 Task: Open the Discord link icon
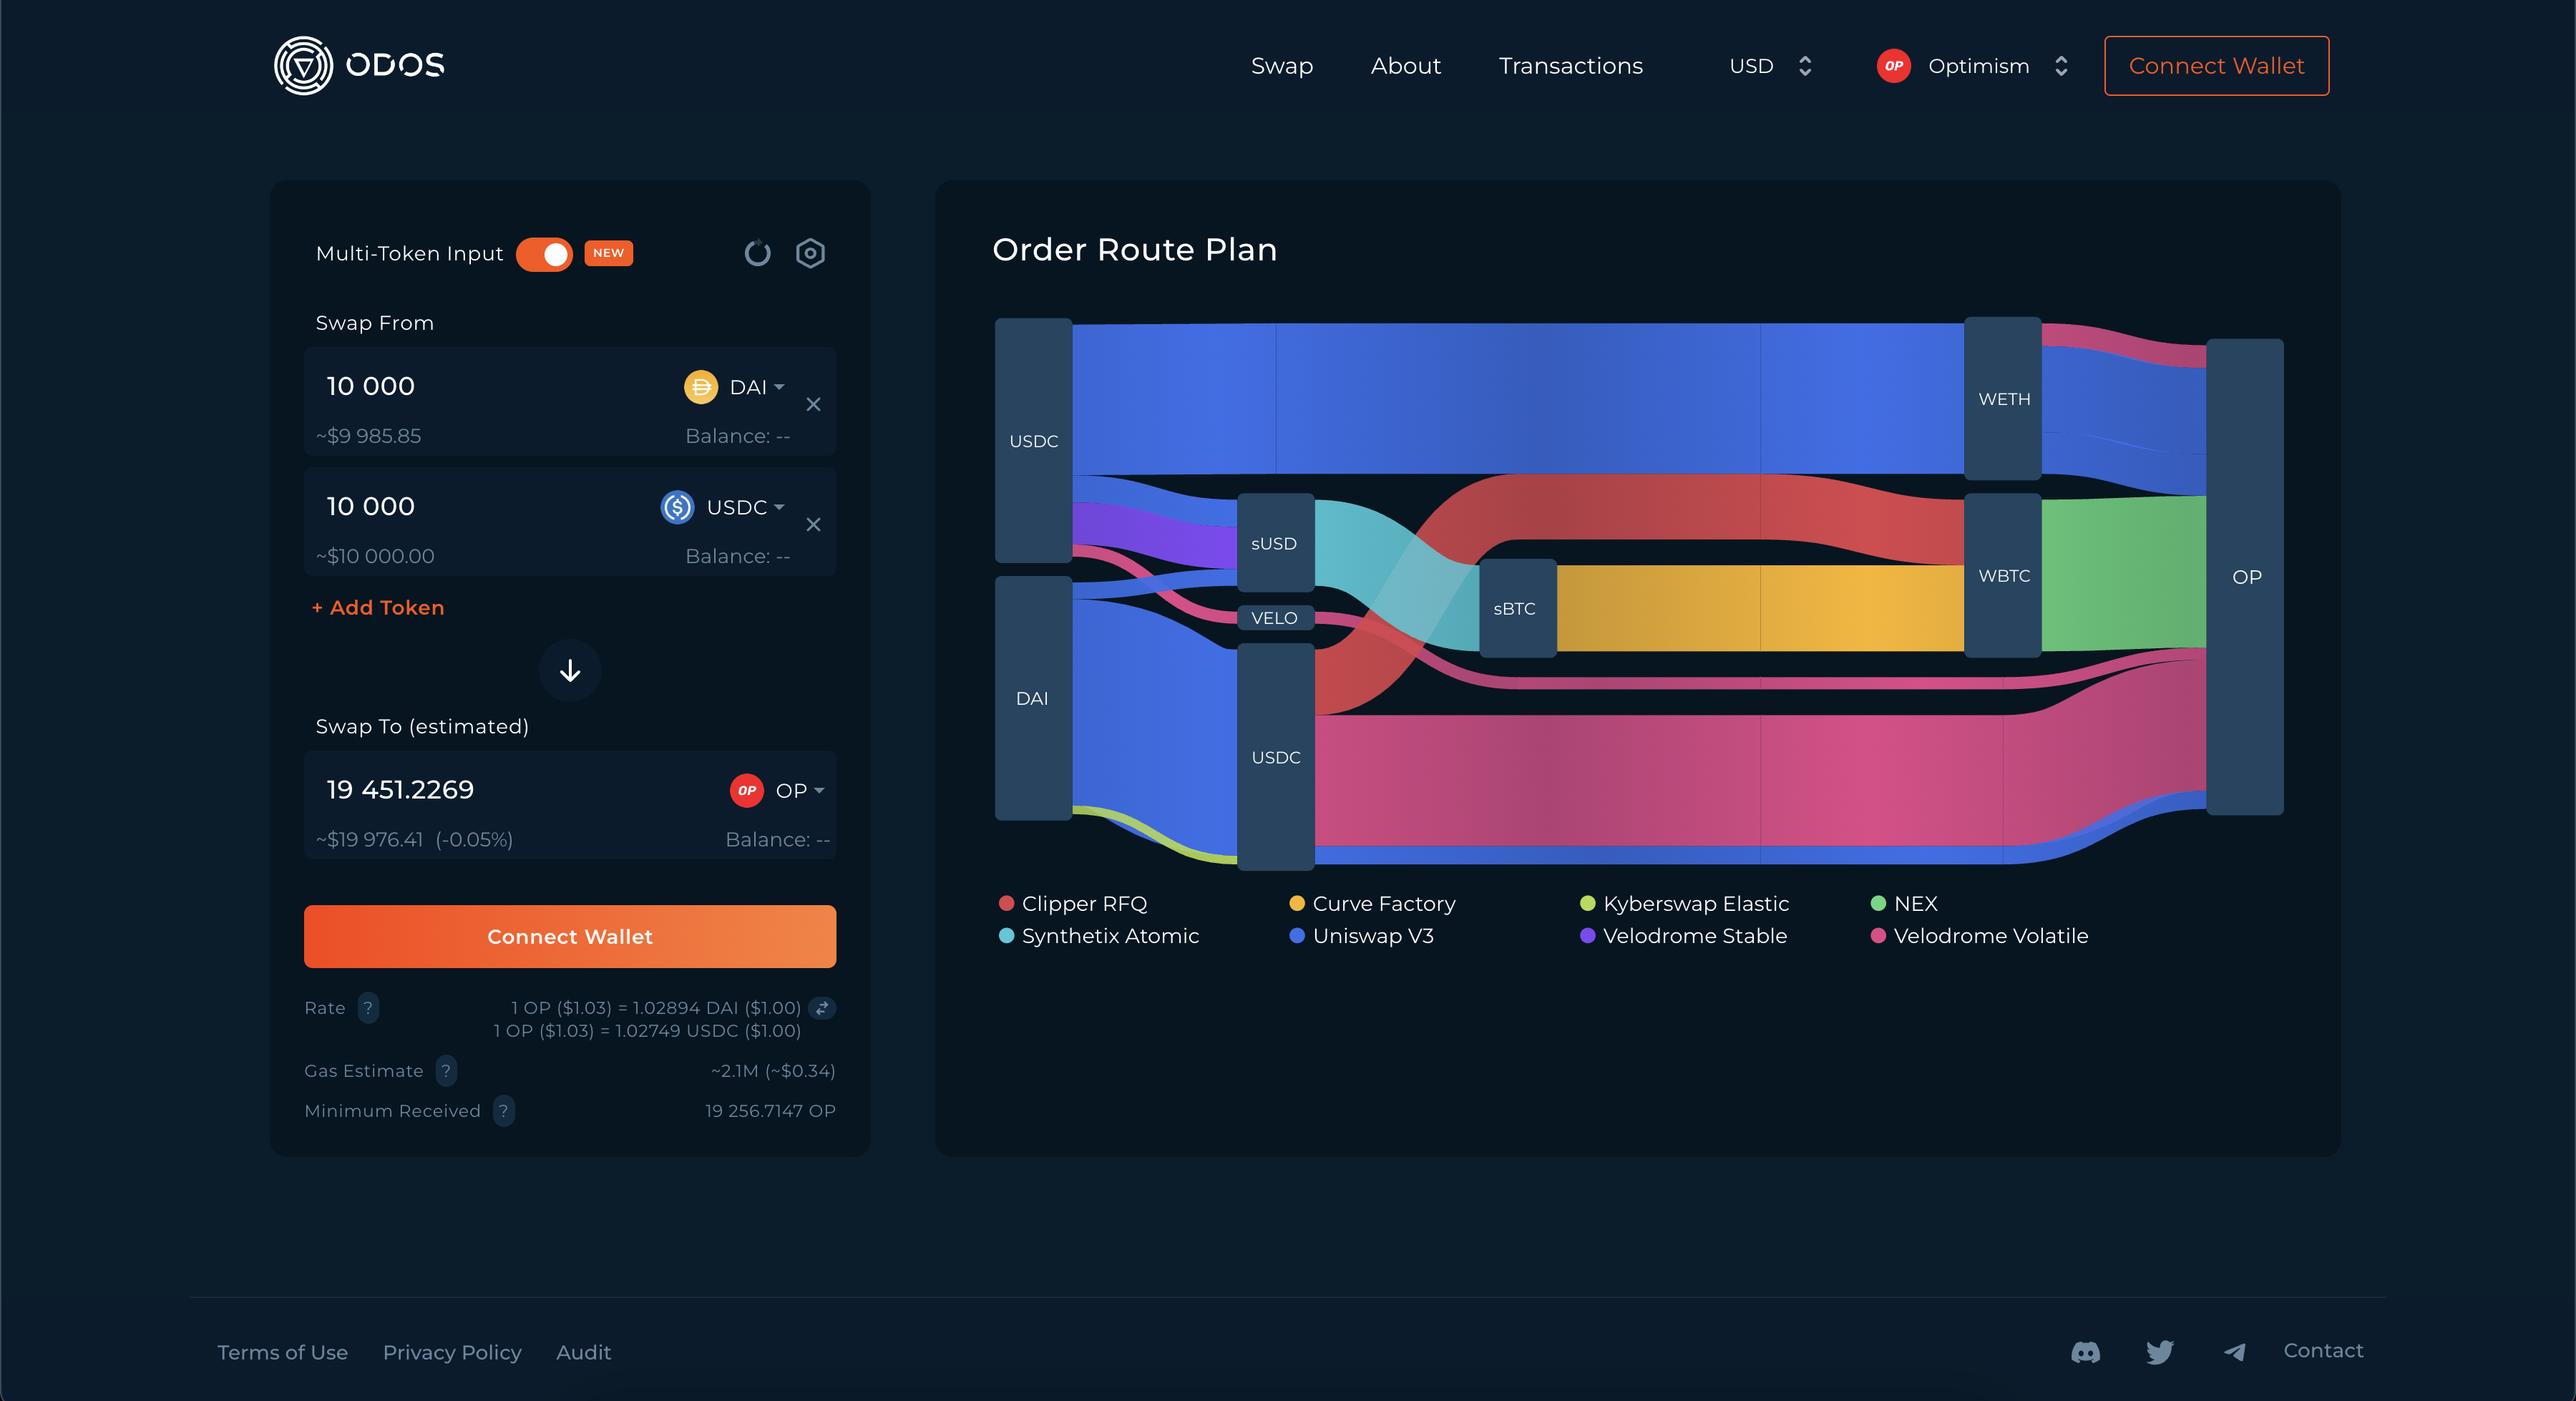[x=2085, y=1352]
